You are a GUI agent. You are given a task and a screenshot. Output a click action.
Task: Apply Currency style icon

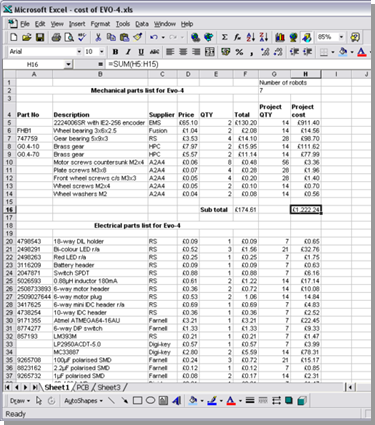(x=226, y=52)
